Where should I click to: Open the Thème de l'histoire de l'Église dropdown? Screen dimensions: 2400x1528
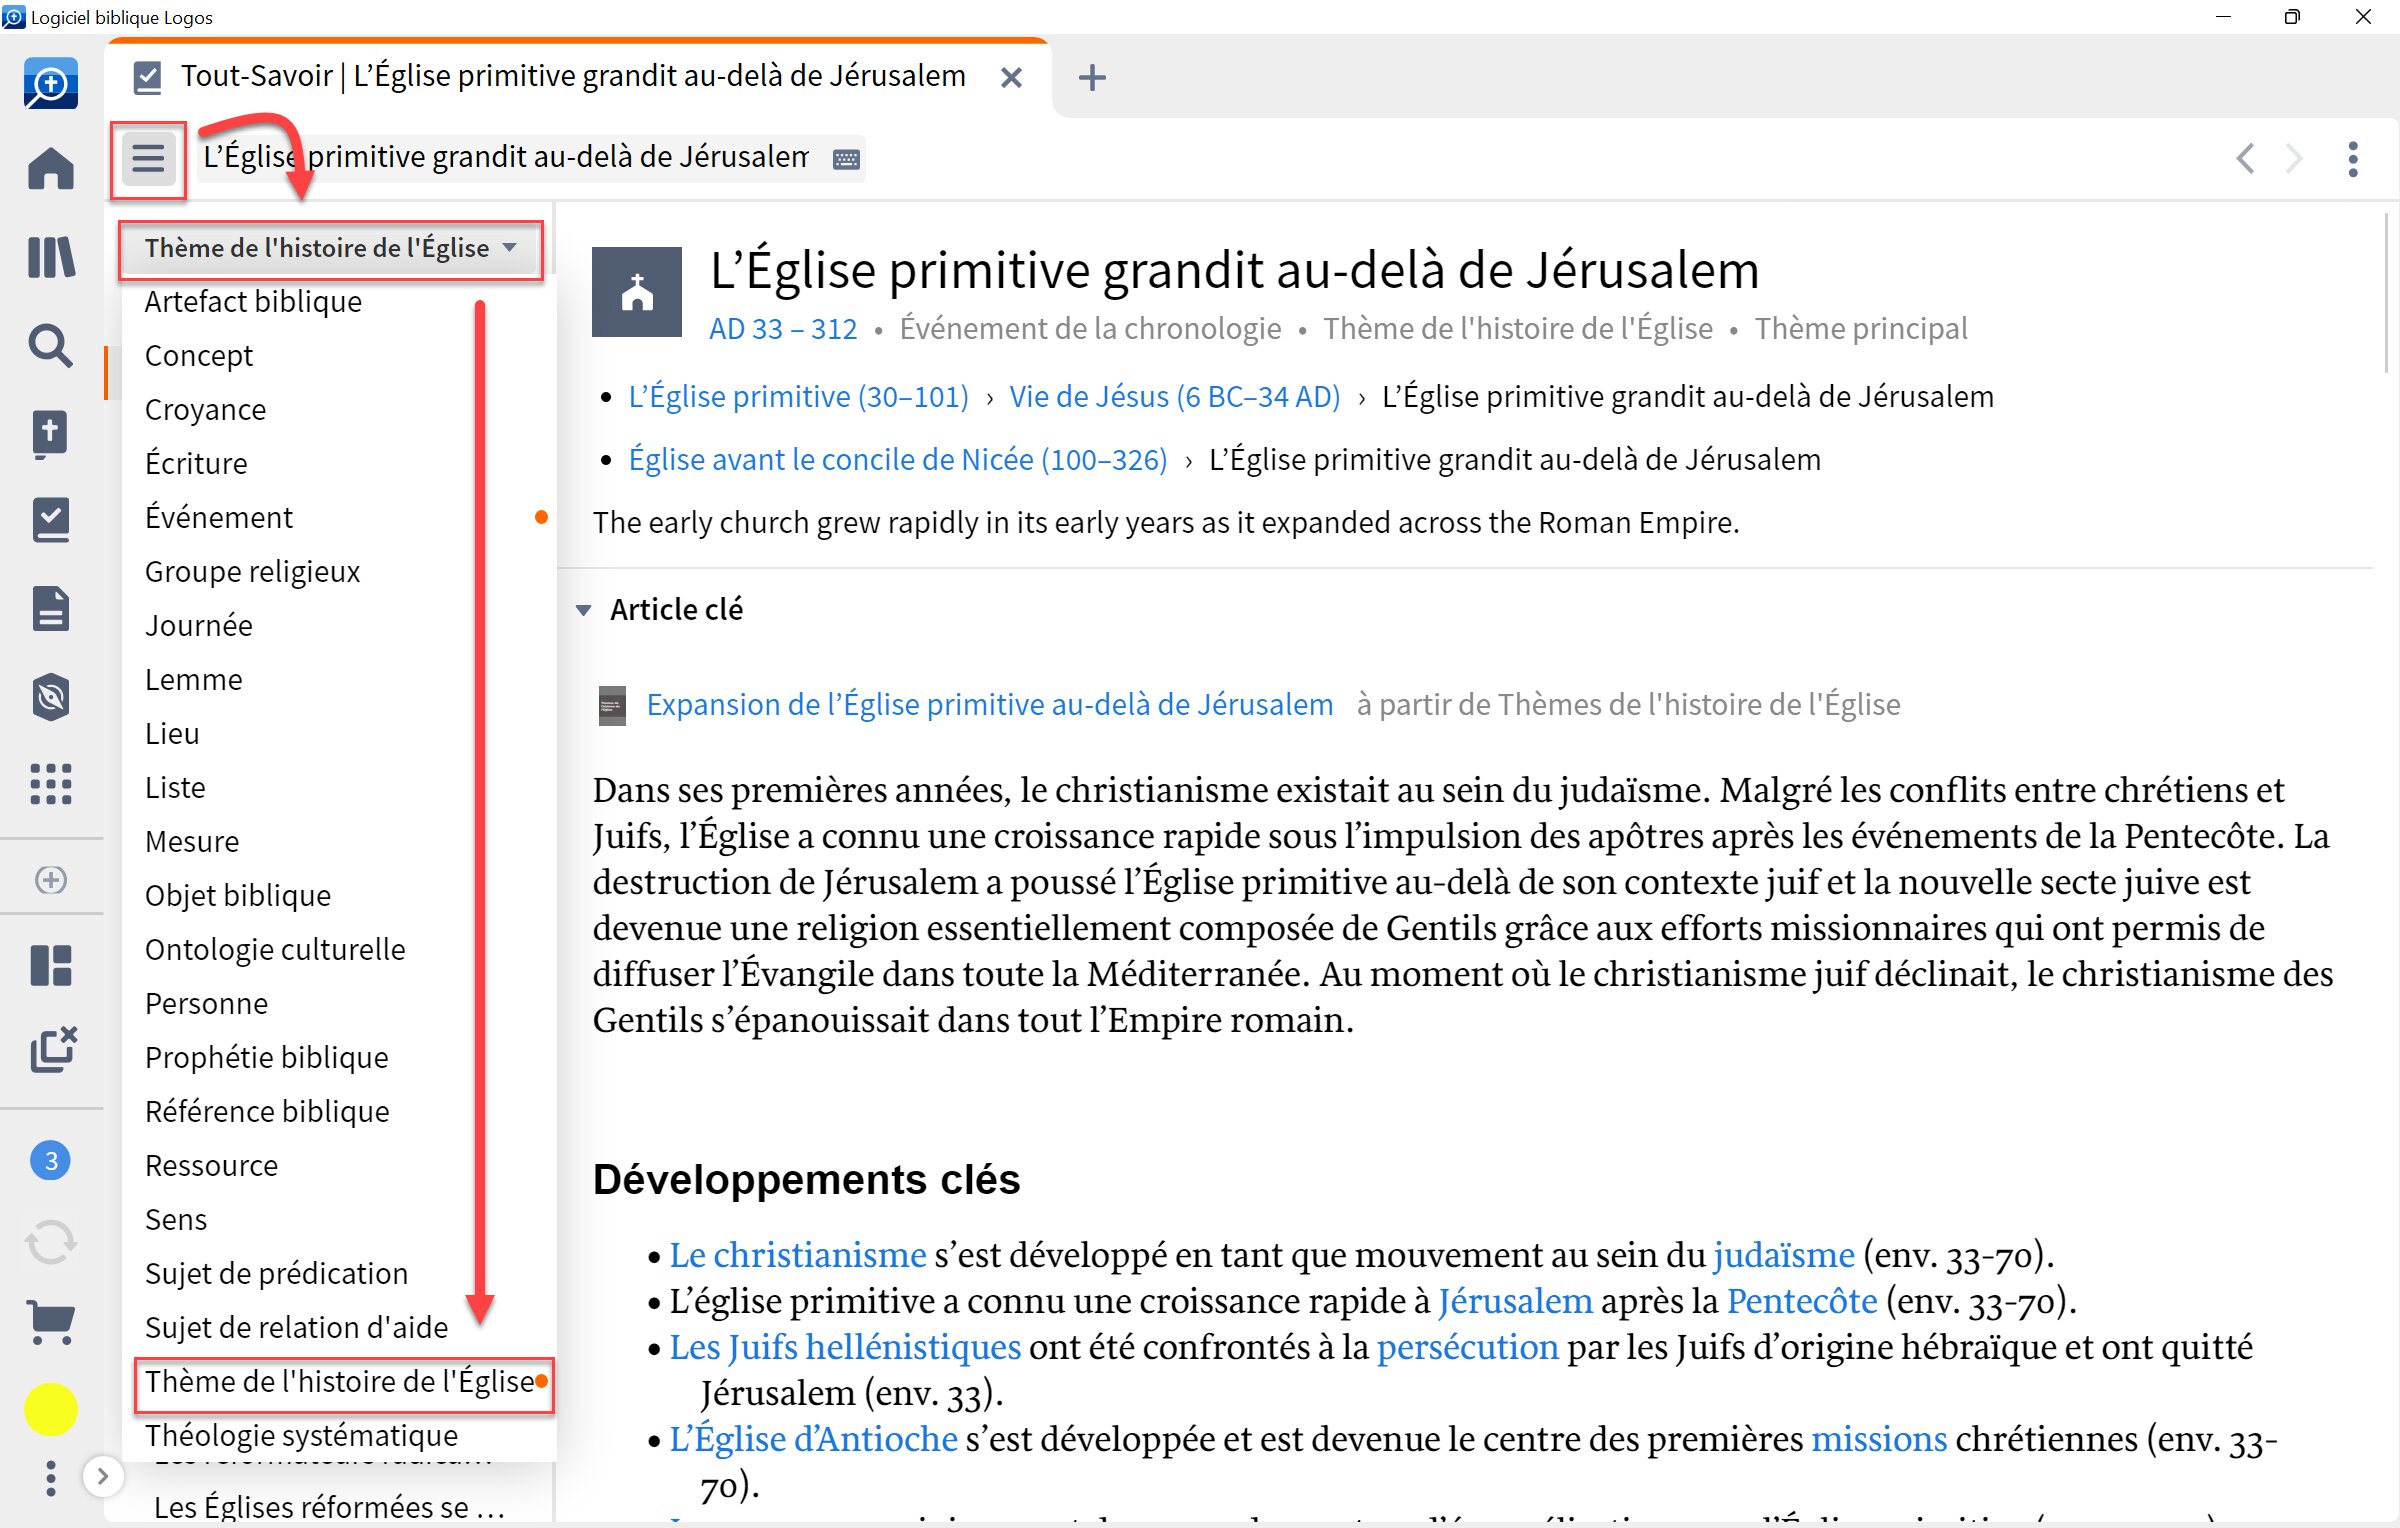pyautogui.click(x=331, y=248)
